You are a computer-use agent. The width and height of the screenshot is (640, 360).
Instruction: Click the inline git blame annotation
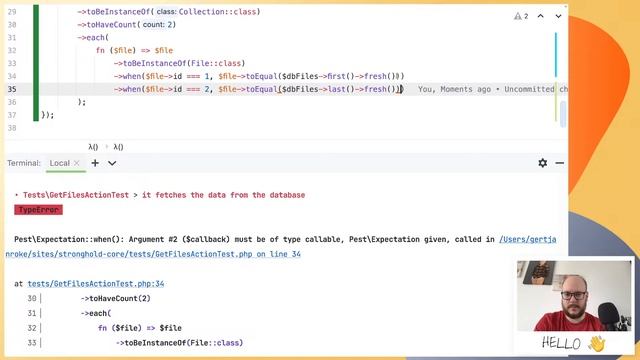click(493, 89)
